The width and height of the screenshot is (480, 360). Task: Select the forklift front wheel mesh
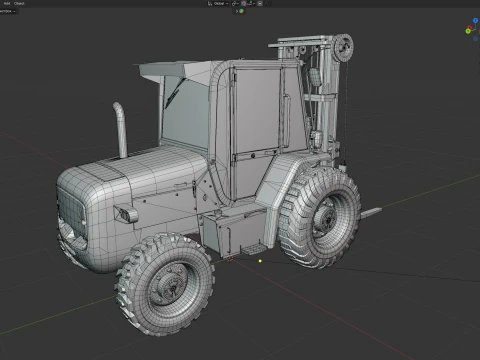pos(166,284)
